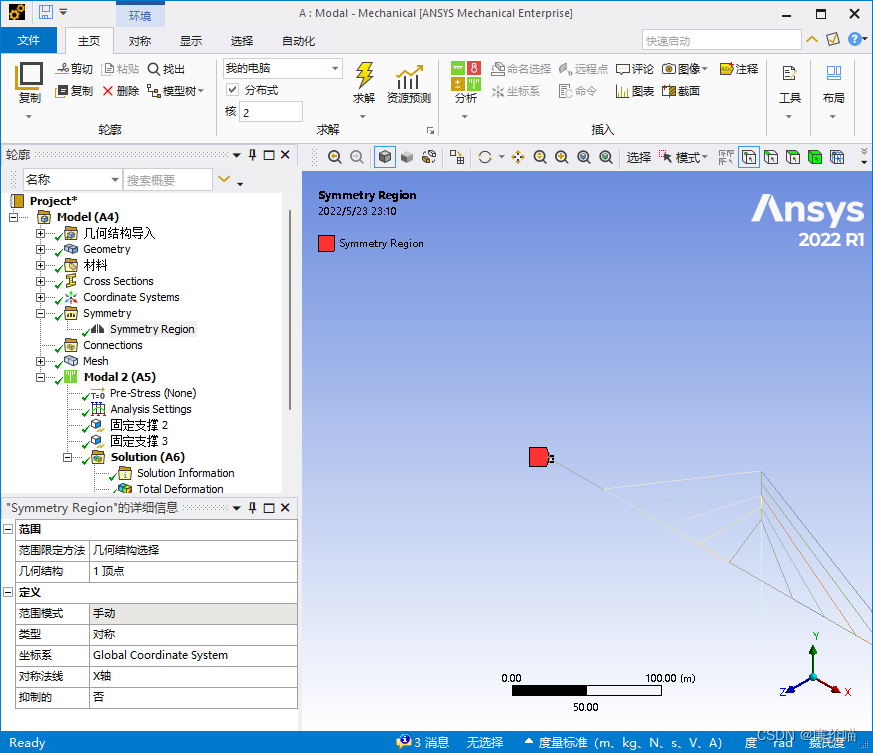
Task: Click the 核 cores number field
Action: click(x=271, y=112)
